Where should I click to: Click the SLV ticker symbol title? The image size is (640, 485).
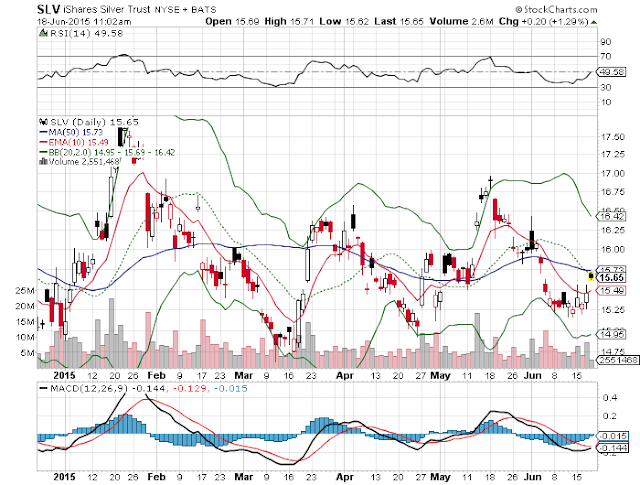pos(49,9)
